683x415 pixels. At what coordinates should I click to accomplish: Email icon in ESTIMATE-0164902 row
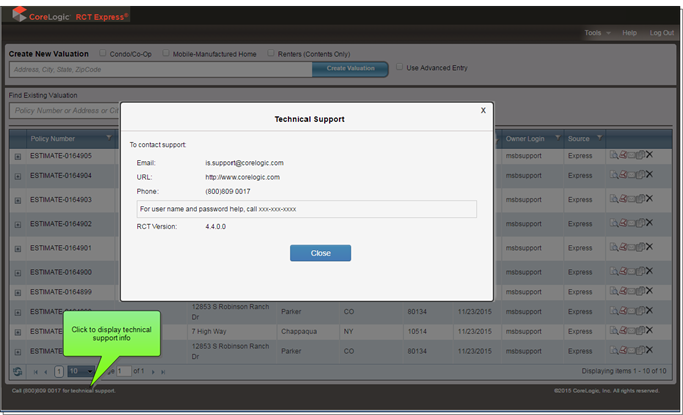[631, 223]
